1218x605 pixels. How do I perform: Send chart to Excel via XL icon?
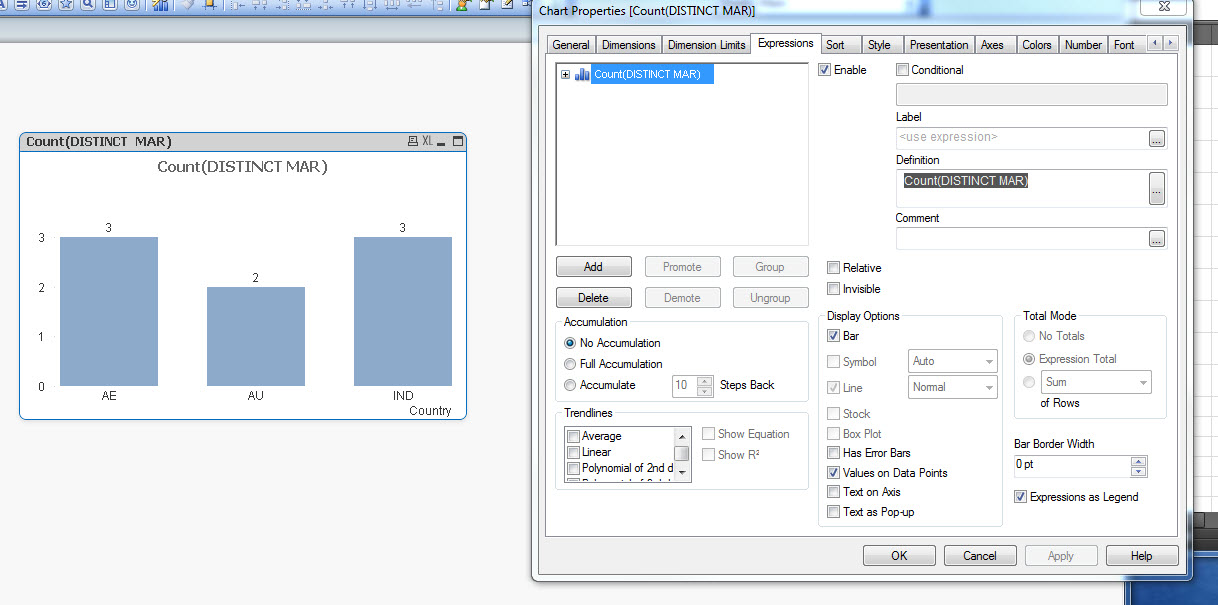tap(427, 142)
